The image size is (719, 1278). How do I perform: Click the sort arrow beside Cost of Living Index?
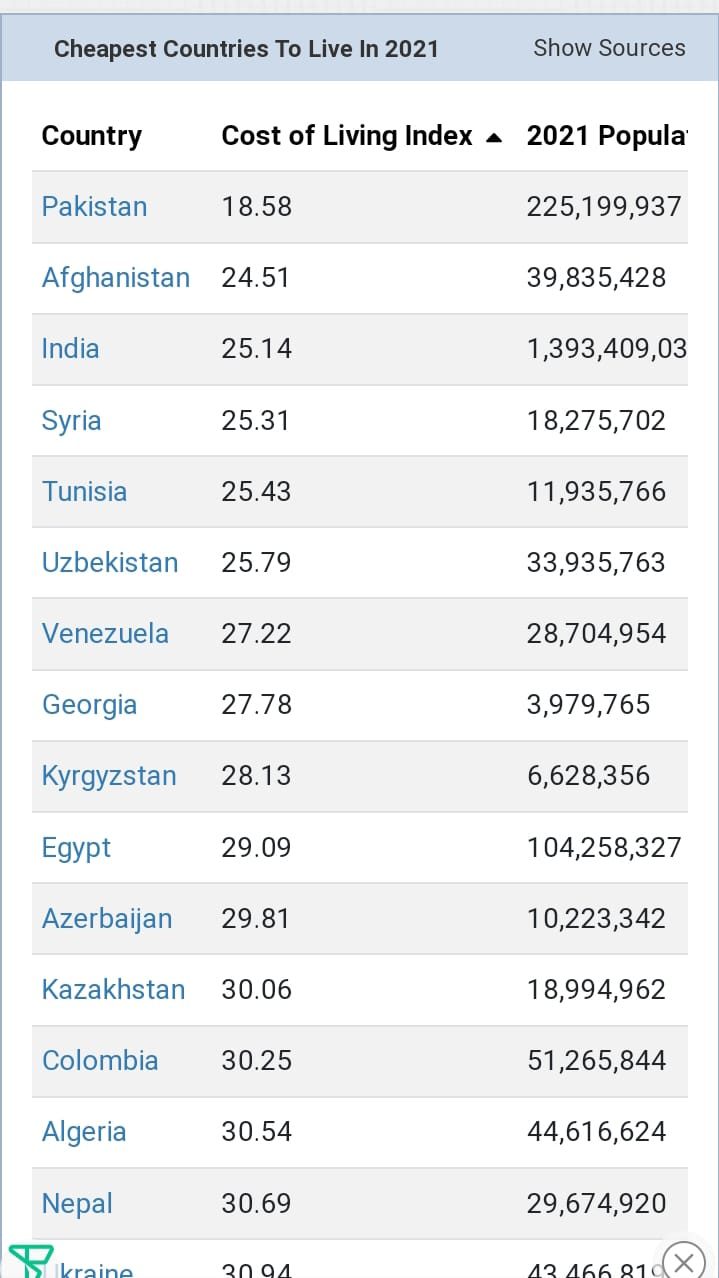click(493, 138)
